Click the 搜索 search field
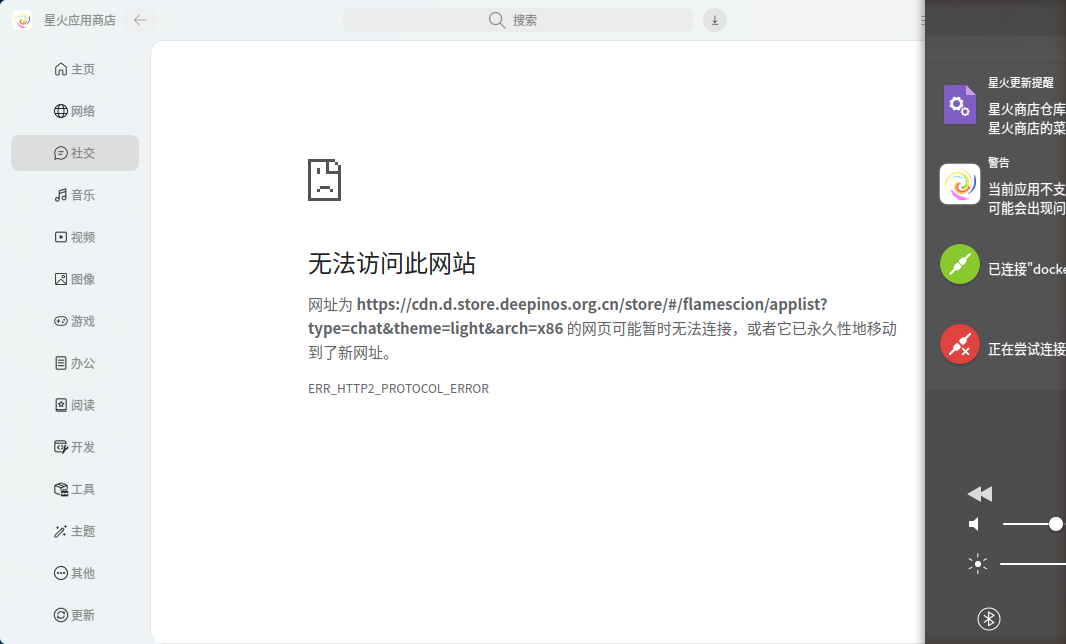The height and width of the screenshot is (644, 1066). pyautogui.click(x=517, y=20)
